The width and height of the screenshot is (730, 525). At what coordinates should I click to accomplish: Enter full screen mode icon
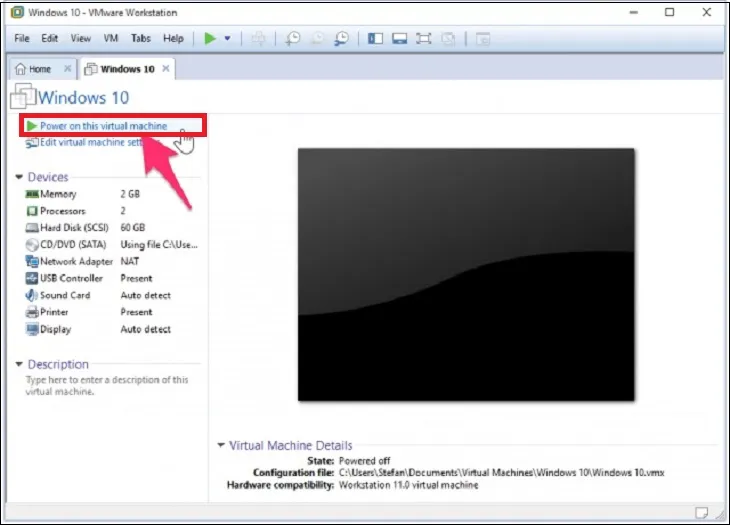click(424, 39)
